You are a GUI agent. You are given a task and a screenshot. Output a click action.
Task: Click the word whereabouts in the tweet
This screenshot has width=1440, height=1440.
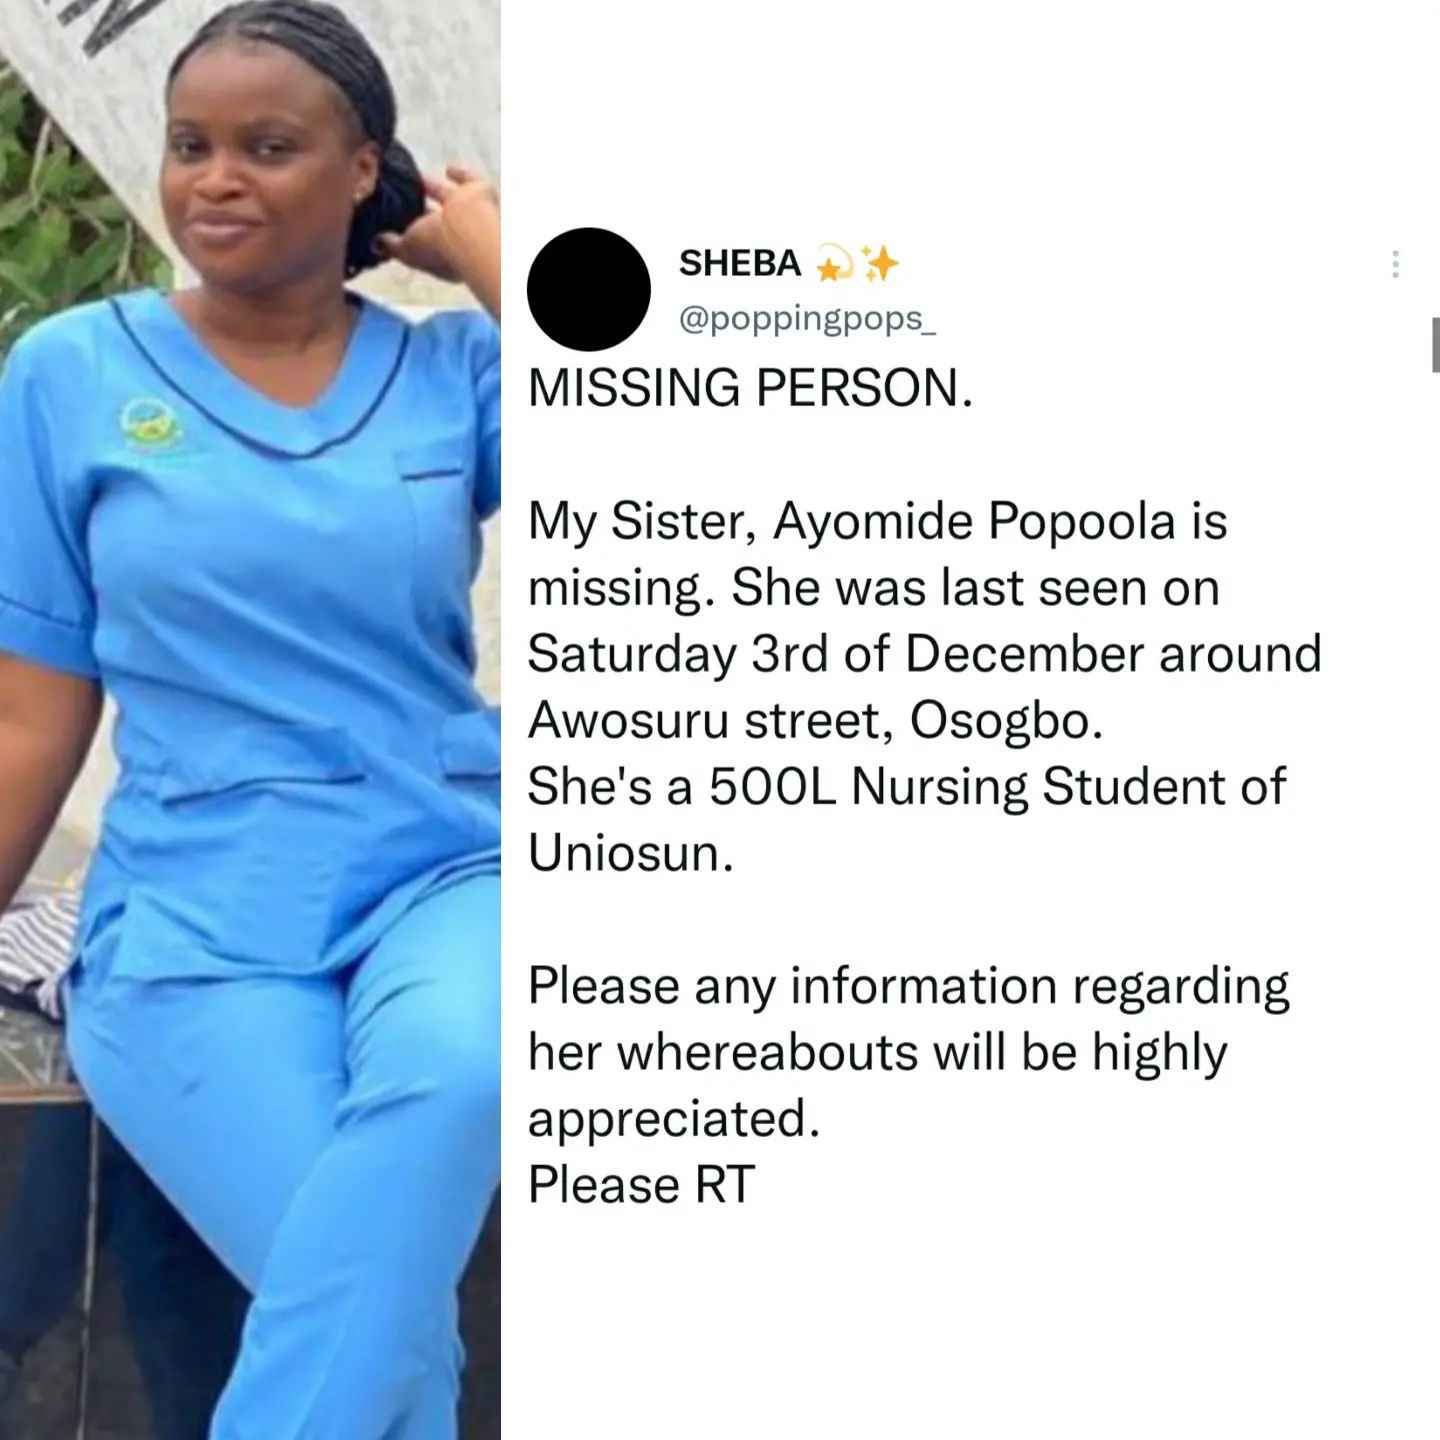coord(767,1053)
